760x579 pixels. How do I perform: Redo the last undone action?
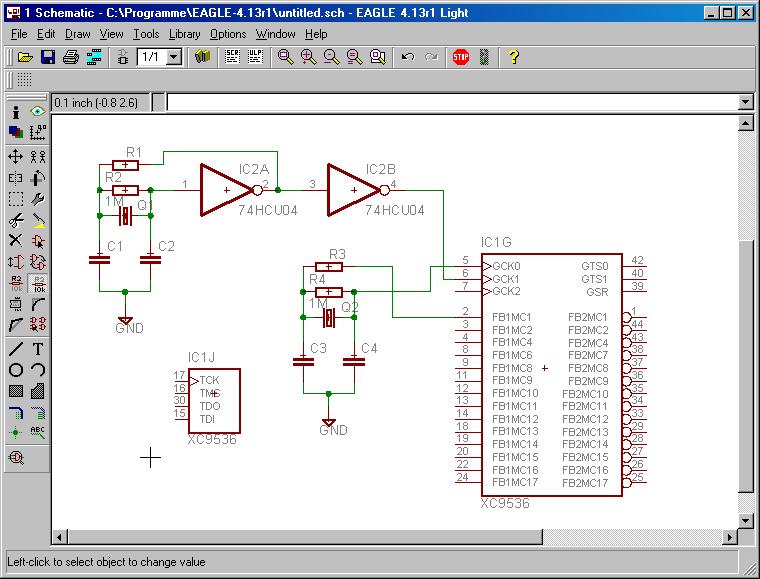click(431, 57)
